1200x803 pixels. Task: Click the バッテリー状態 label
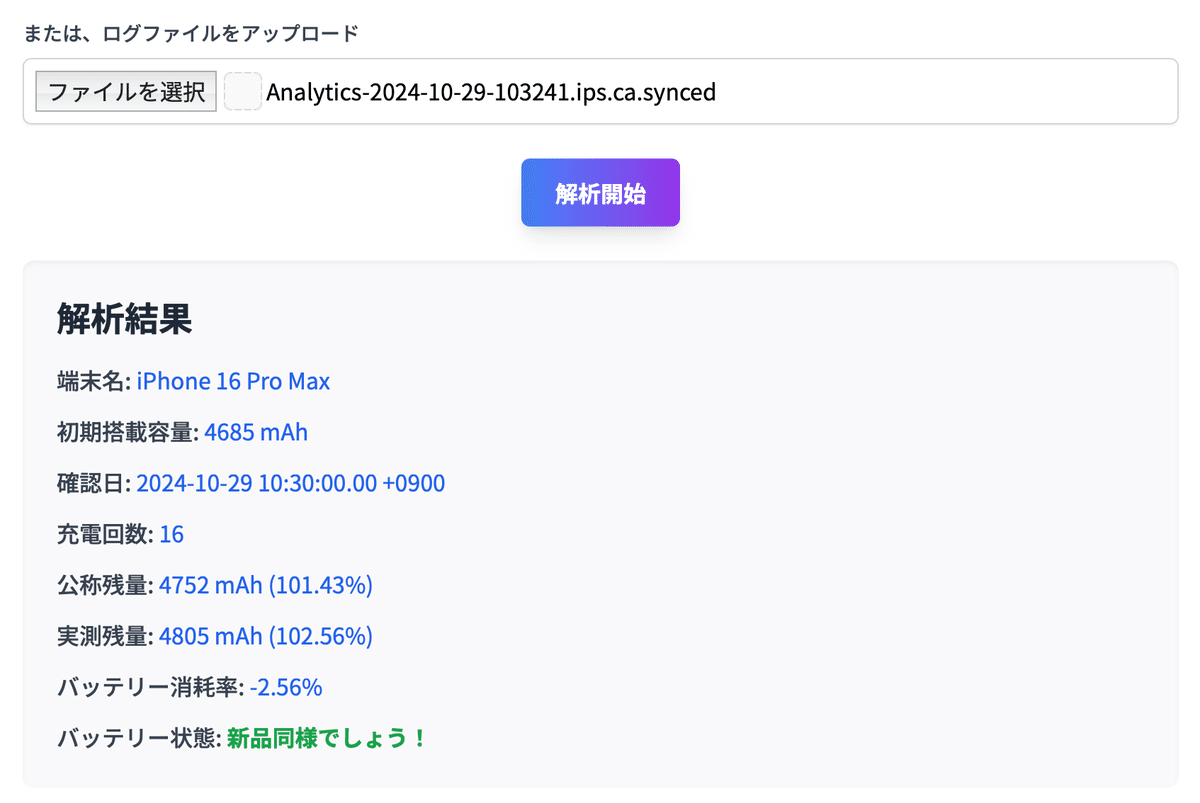click(x=139, y=739)
